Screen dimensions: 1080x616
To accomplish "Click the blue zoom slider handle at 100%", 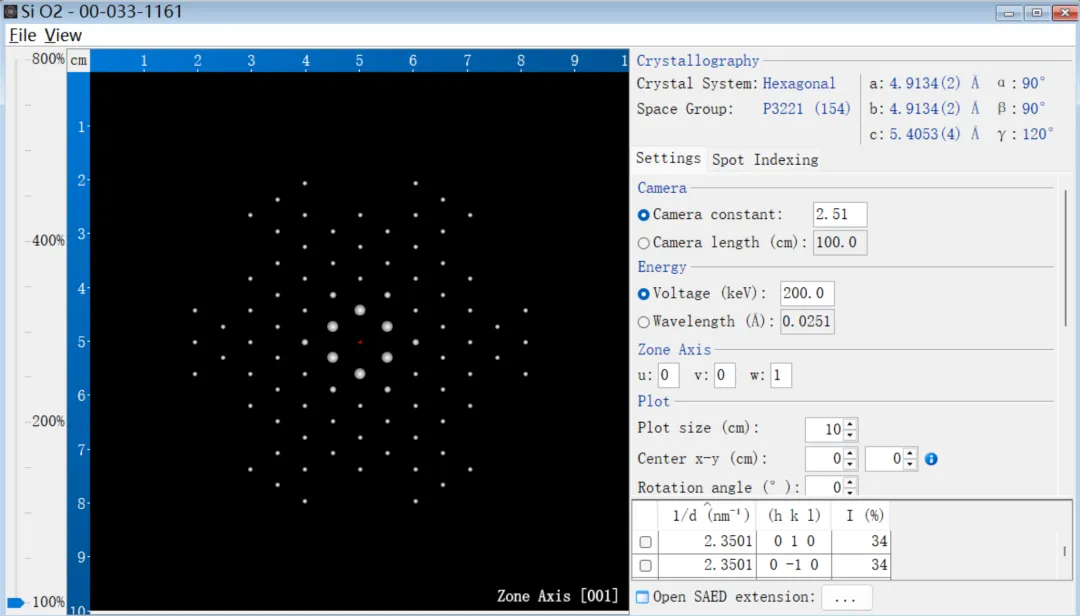I will coord(15,603).
